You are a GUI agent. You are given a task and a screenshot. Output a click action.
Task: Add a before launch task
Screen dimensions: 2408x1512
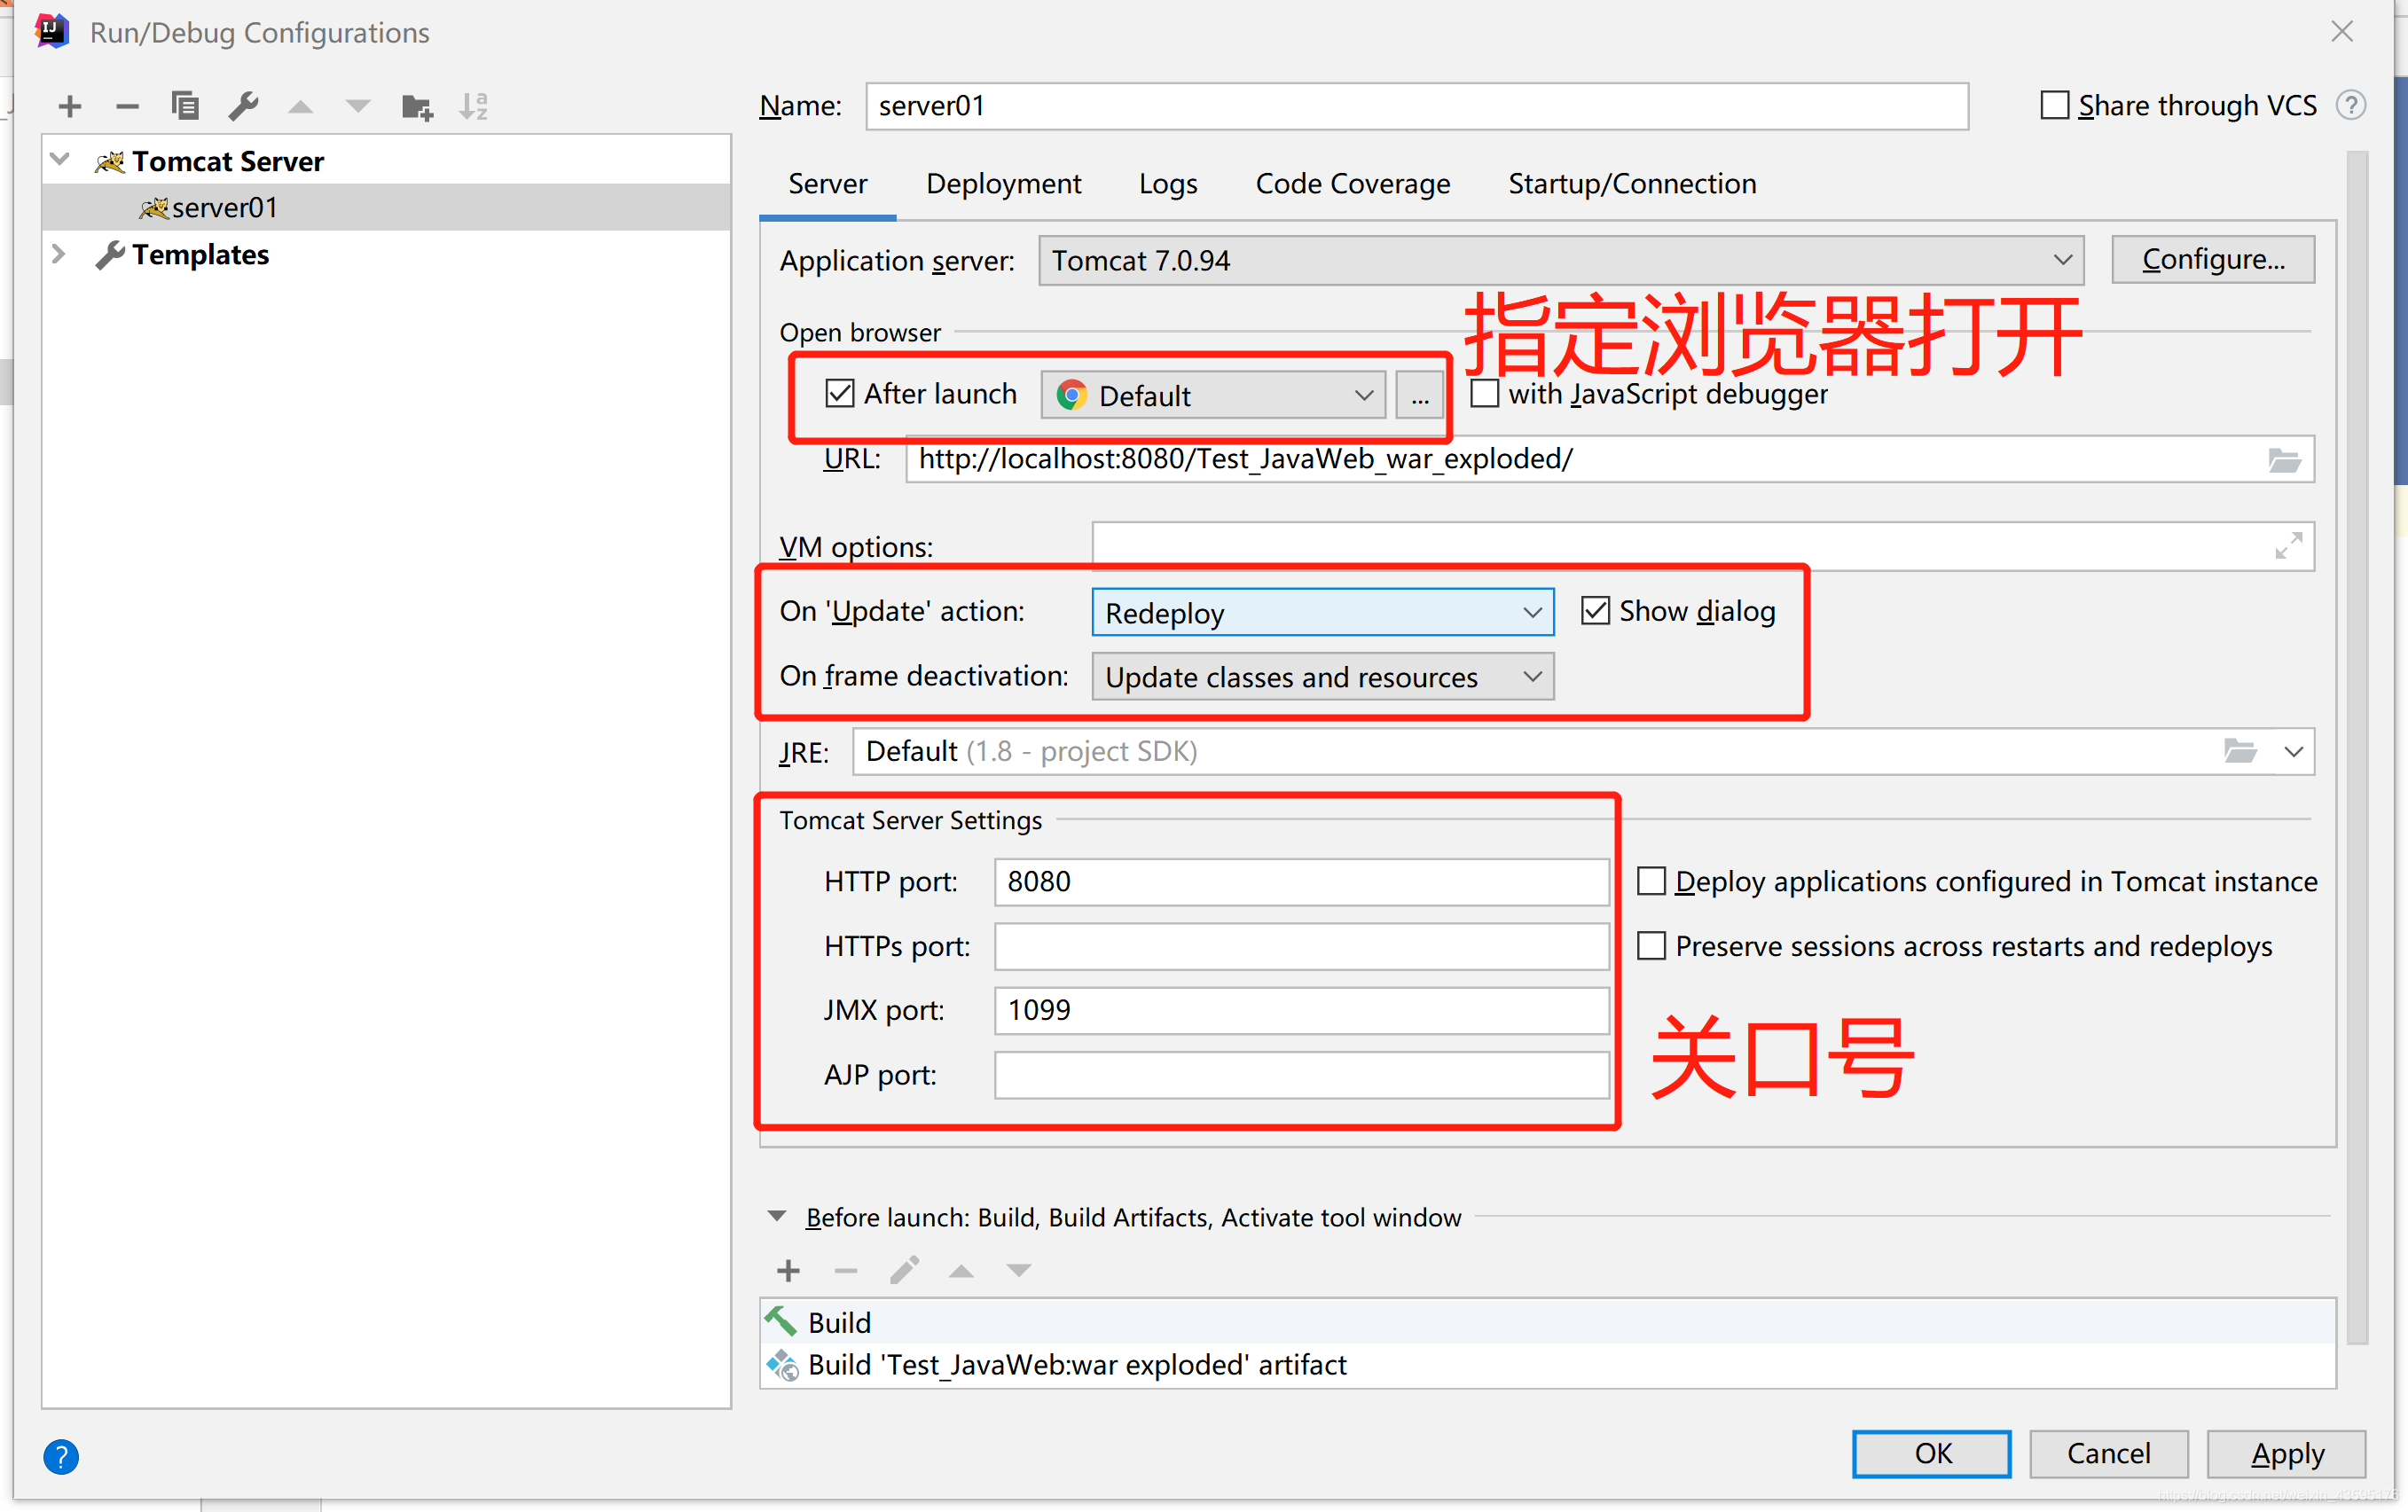tap(788, 1270)
